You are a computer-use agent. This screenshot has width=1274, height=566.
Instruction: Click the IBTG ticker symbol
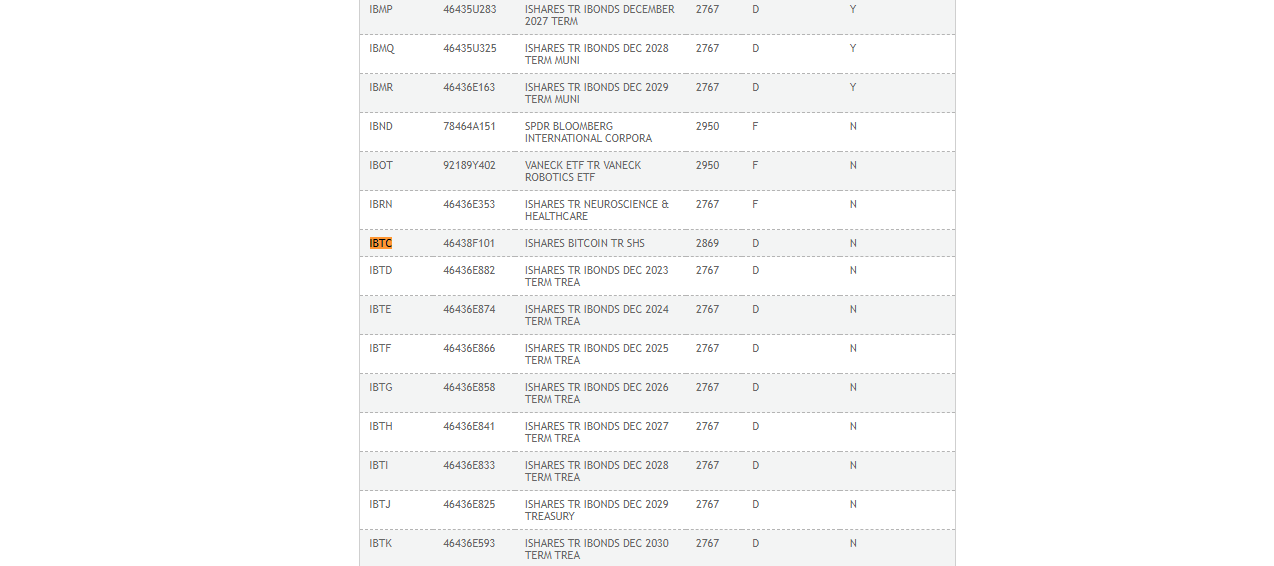point(381,387)
